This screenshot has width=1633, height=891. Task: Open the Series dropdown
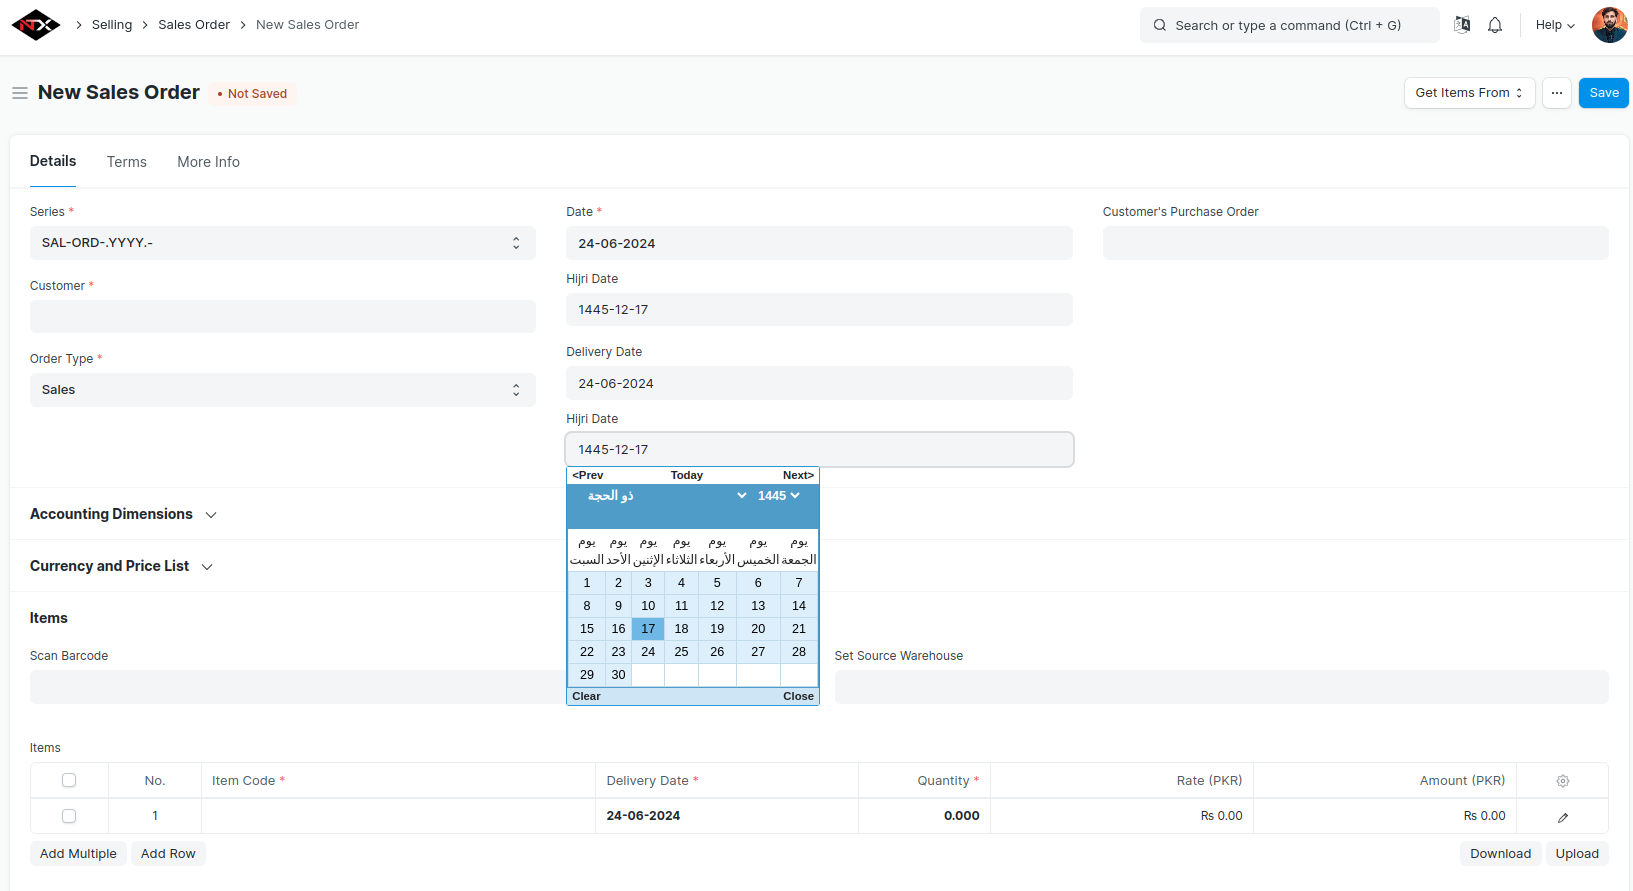(x=283, y=243)
